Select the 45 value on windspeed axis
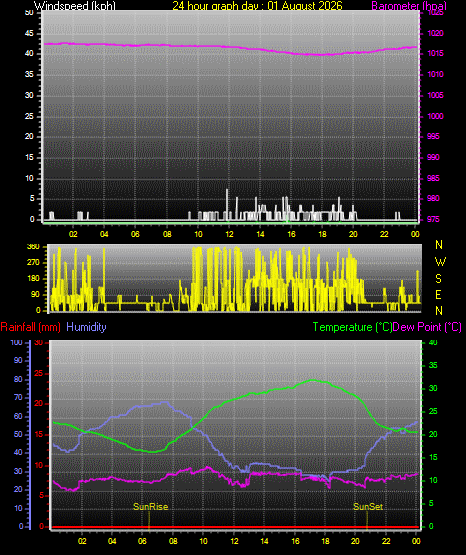The width and height of the screenshot is (466, 555). (29, 34)
